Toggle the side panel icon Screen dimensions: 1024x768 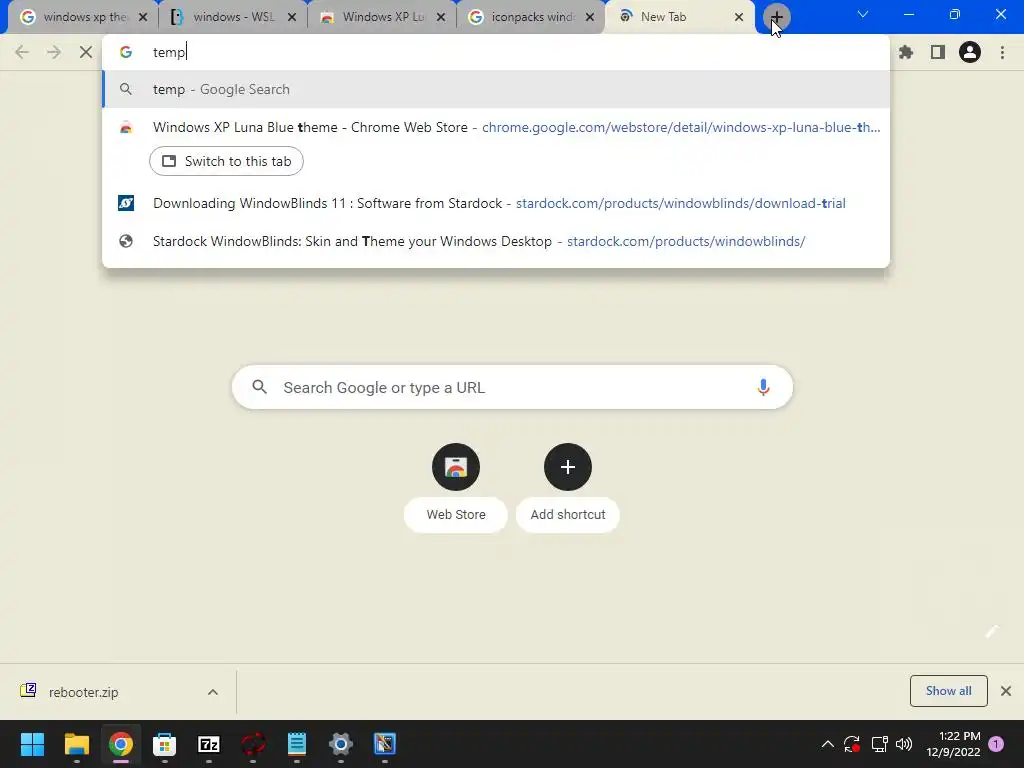tap(938, 52)
